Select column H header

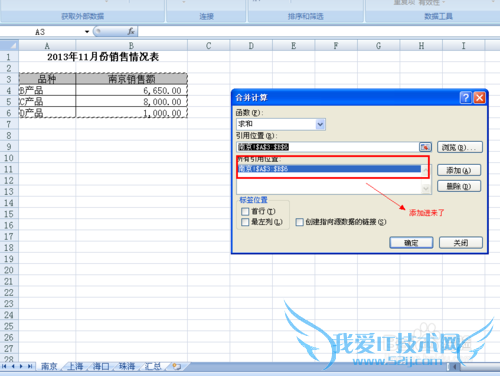(x=421, y=45)
